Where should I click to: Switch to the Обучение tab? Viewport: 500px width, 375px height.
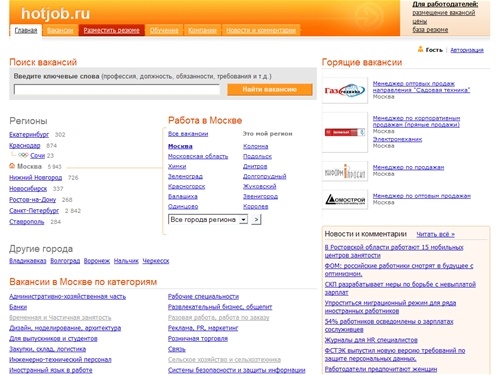pos(164,30)
